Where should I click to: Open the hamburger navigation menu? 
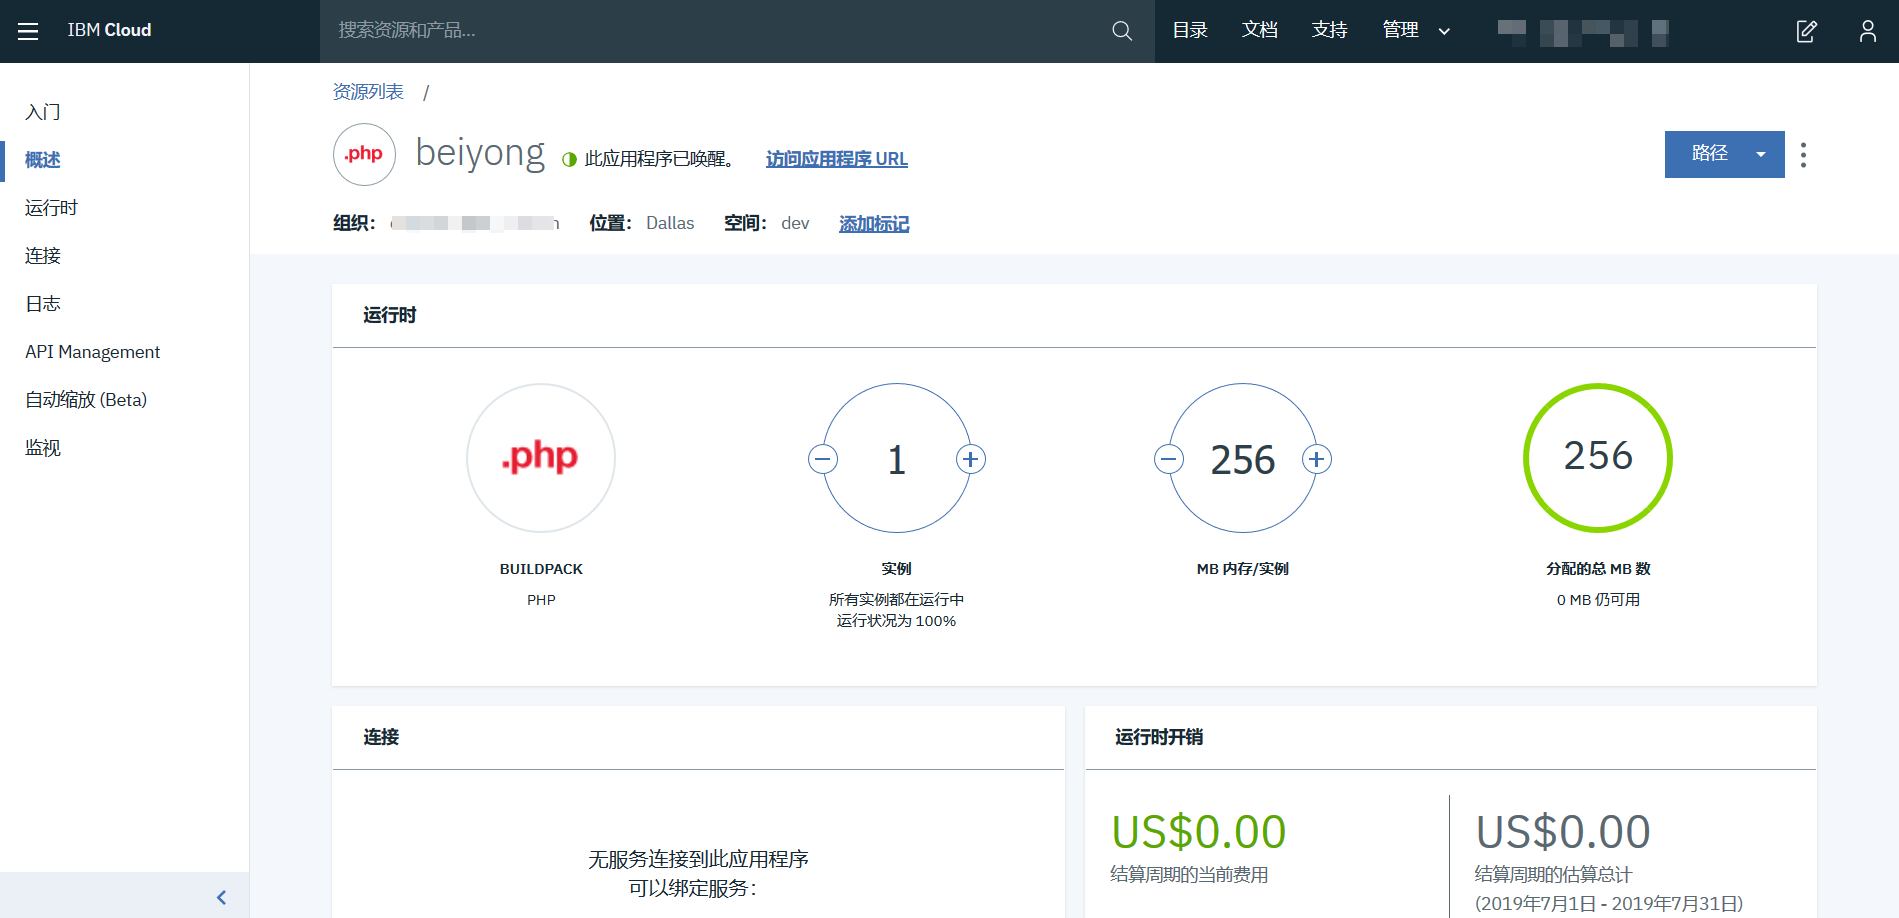28,31
